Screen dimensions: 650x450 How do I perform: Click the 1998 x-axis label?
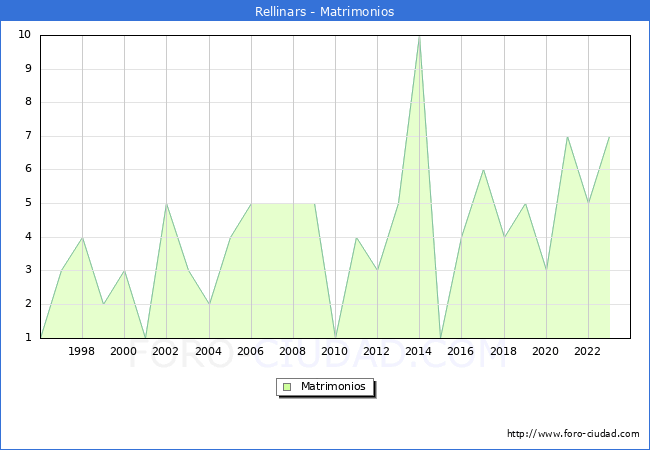(82, 351)
